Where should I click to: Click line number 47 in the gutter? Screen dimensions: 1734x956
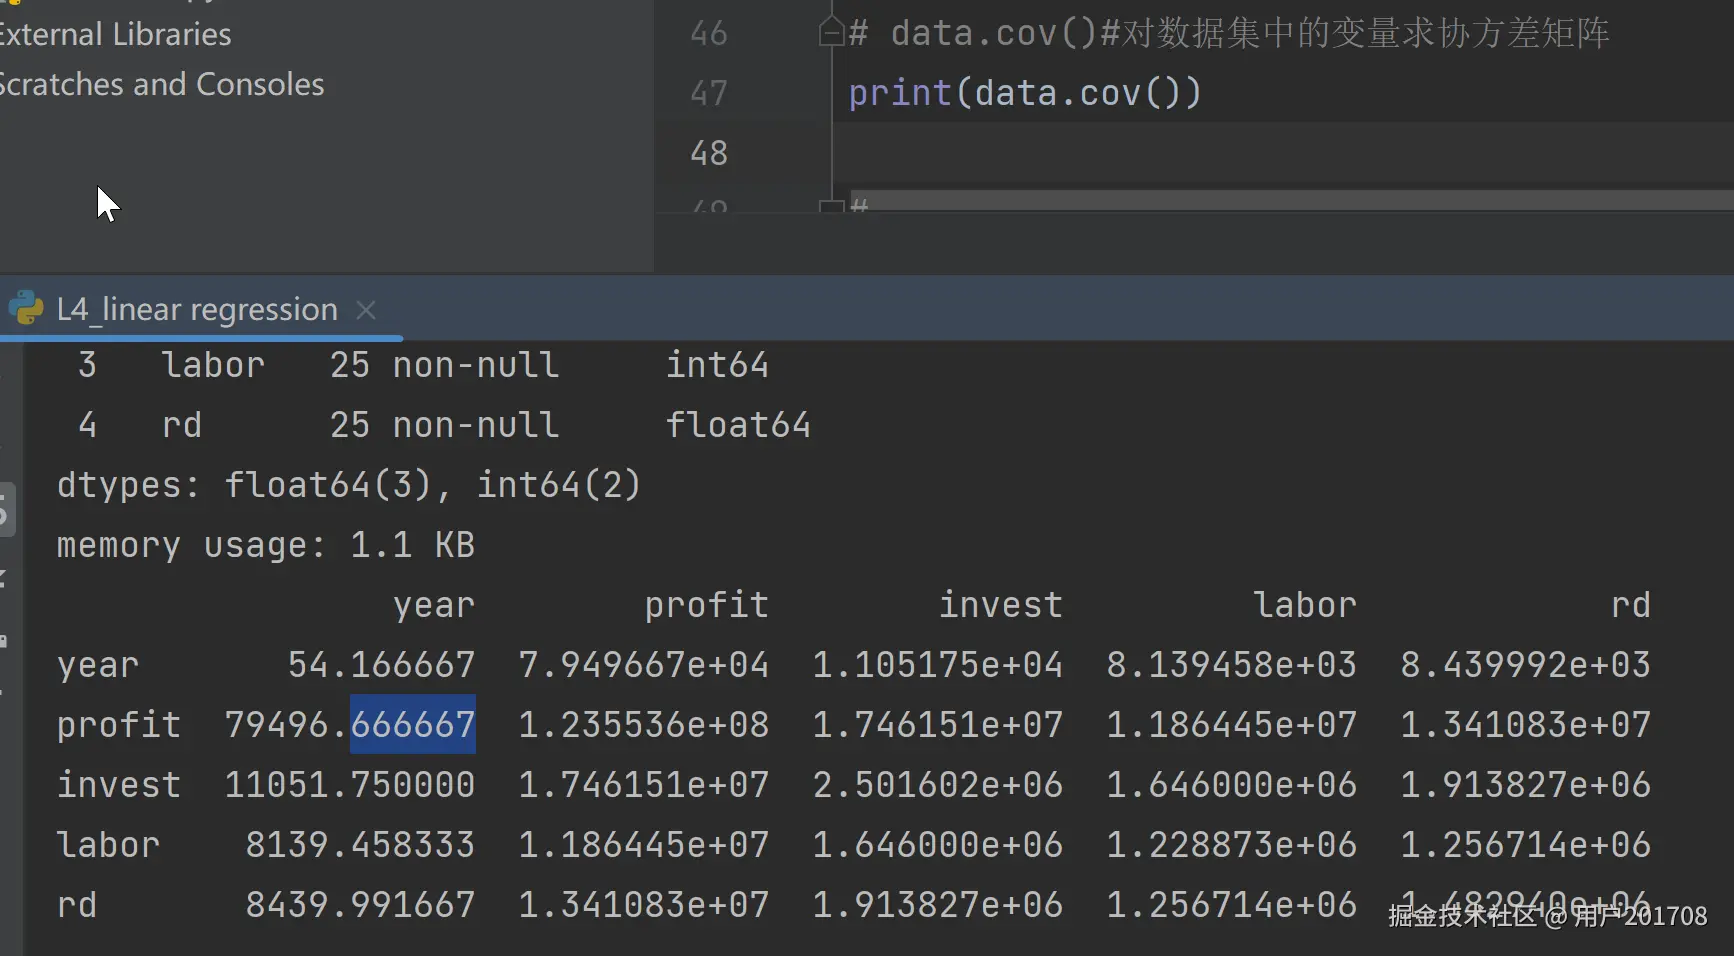[708, 93]
